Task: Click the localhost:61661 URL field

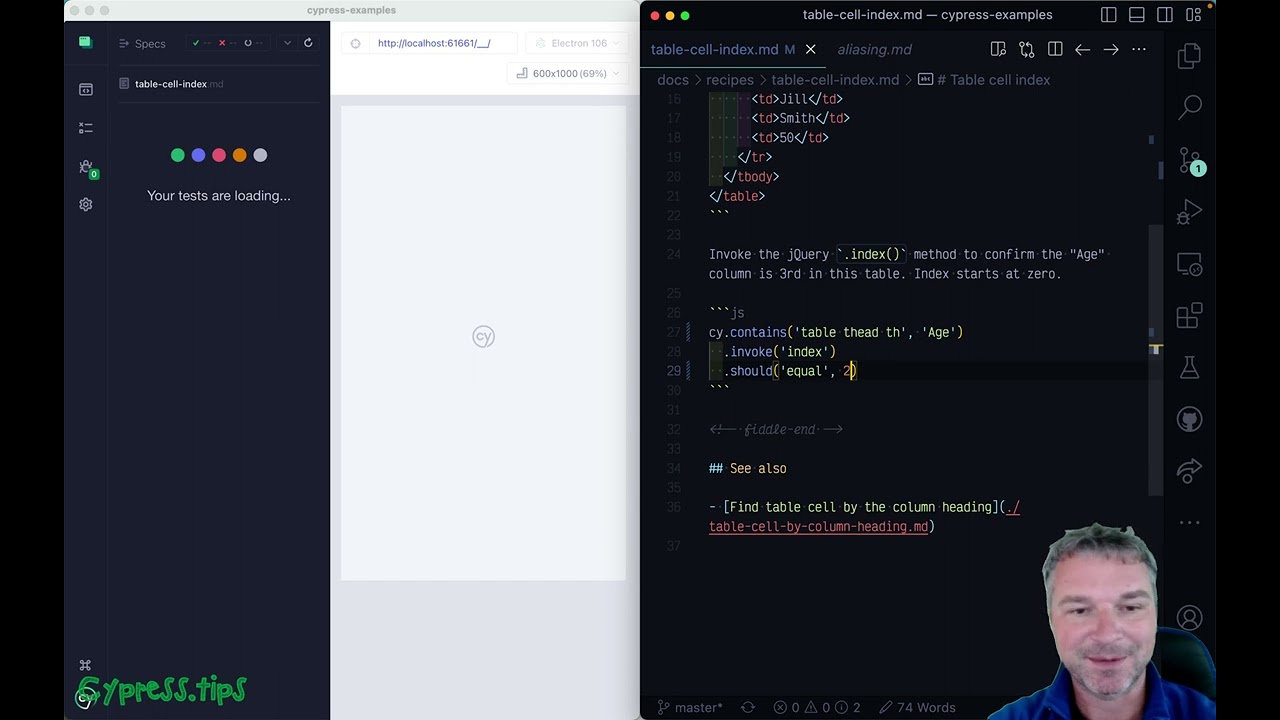Action: (434, 44)
